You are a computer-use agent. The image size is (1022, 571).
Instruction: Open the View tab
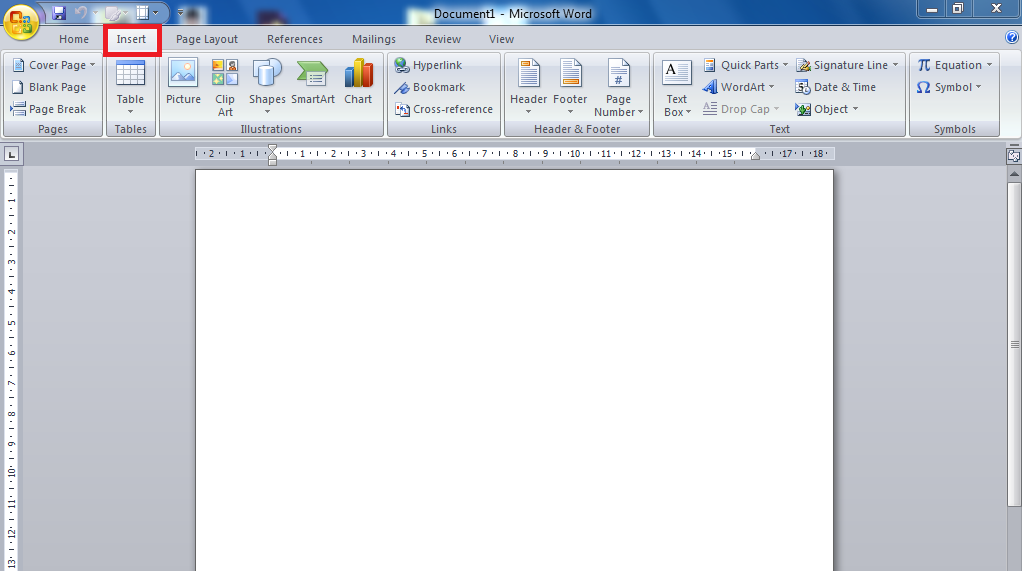click(501, 39)
